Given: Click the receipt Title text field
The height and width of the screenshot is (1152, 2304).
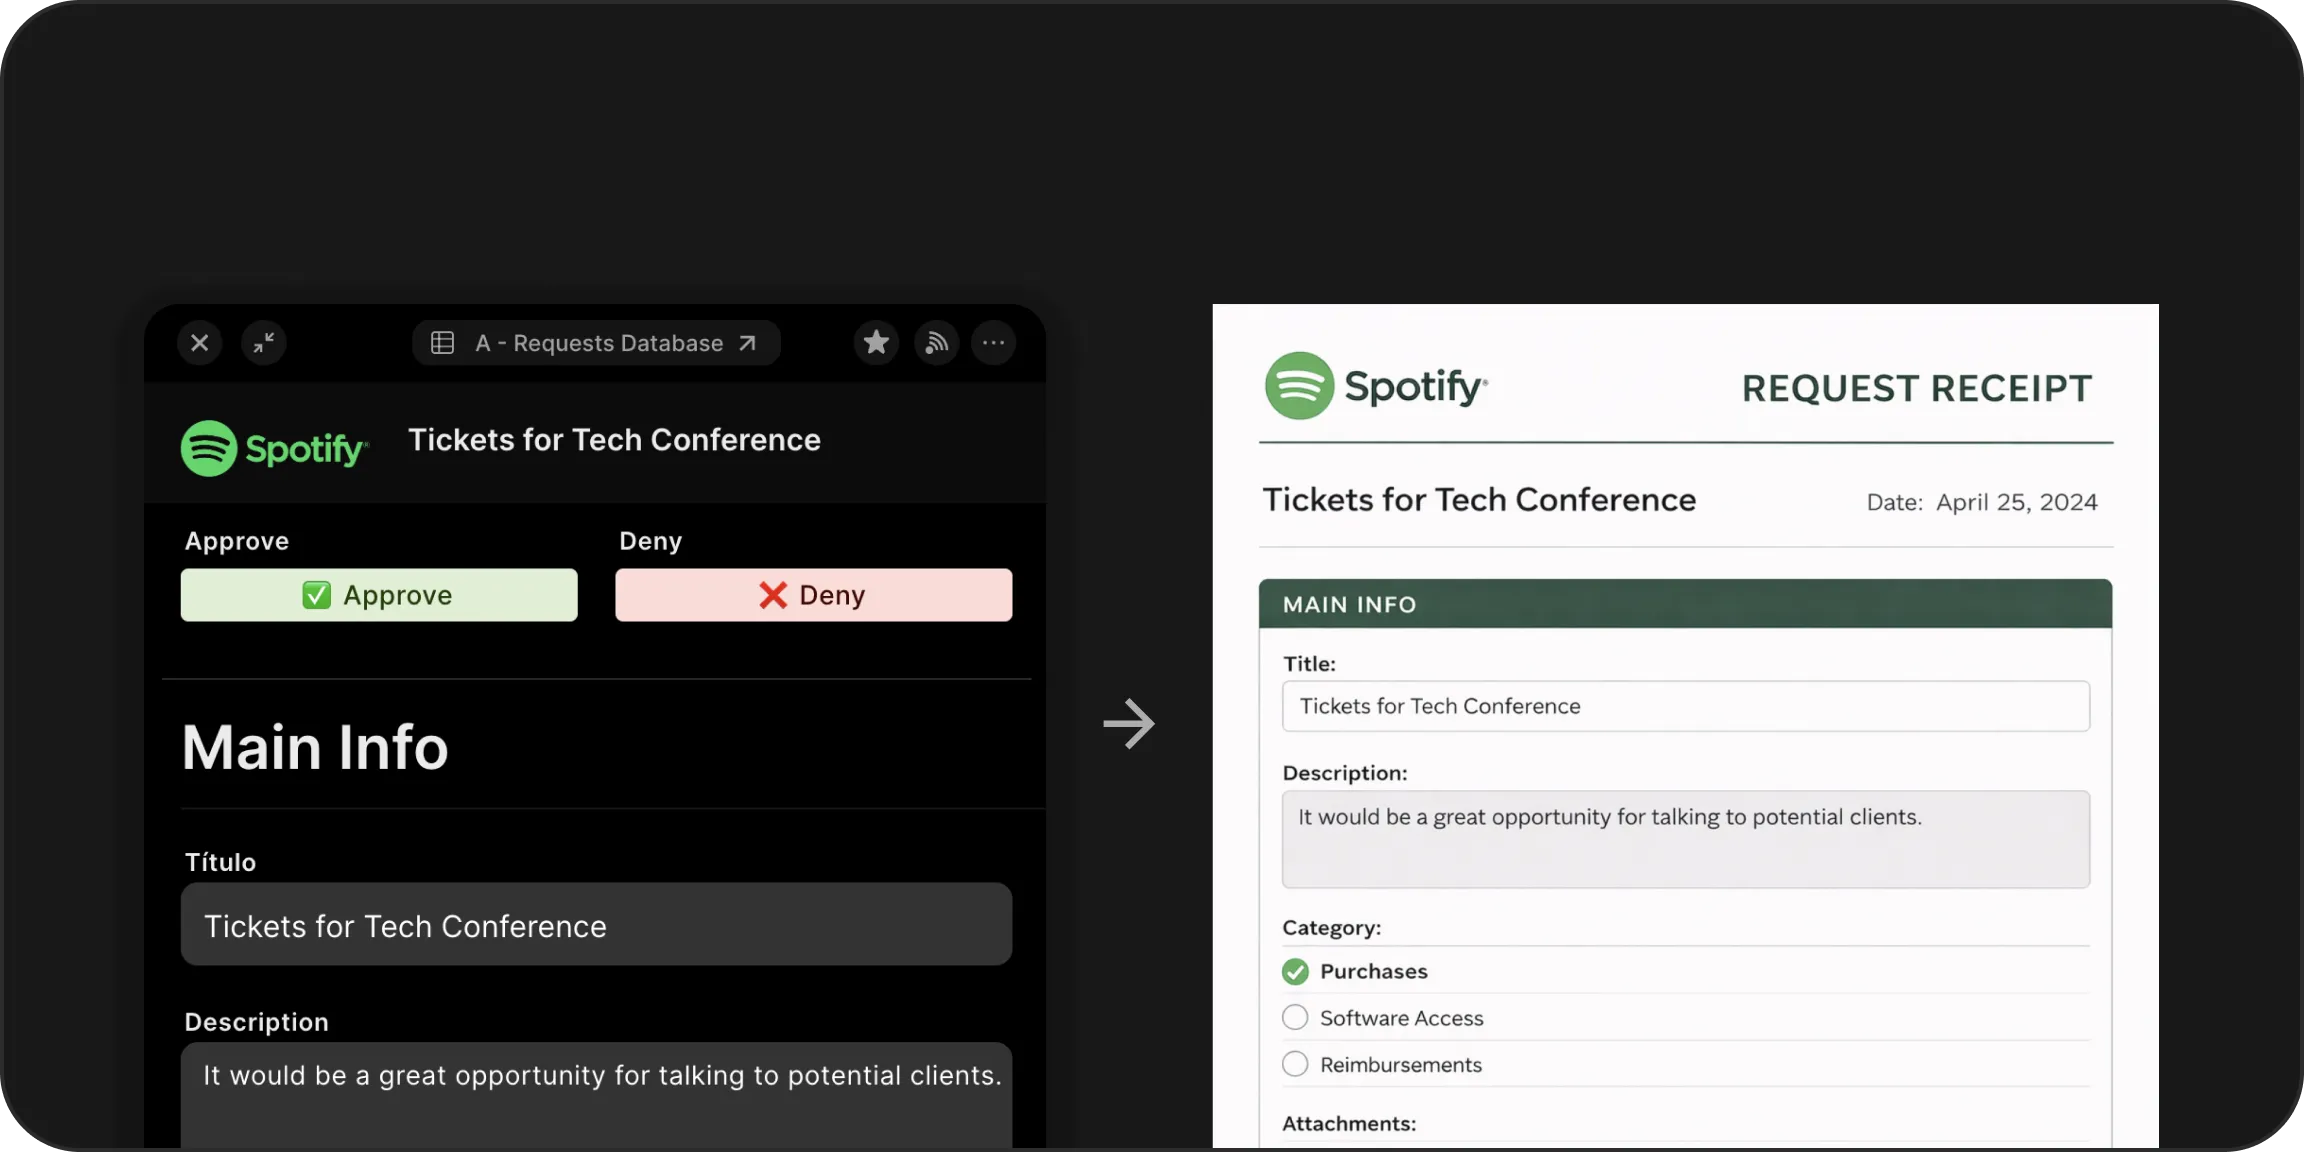Looking at the screenshot, I should 1685,706.
